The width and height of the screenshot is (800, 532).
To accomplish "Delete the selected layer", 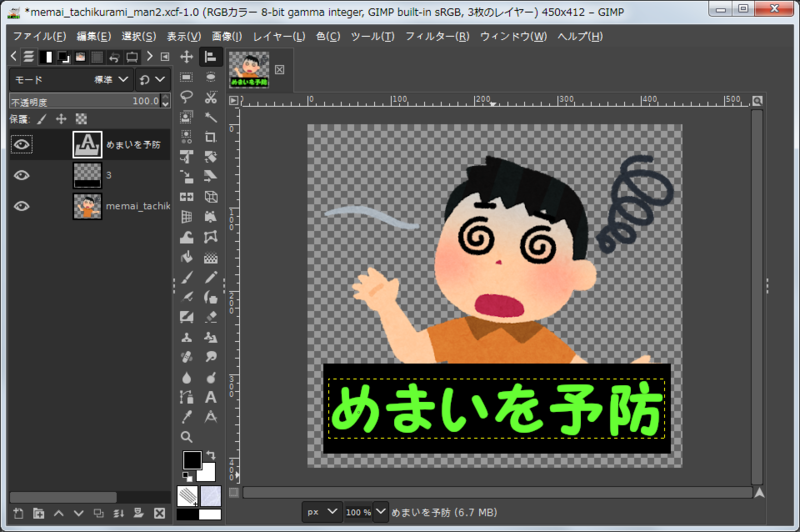I will pos(159,513).
